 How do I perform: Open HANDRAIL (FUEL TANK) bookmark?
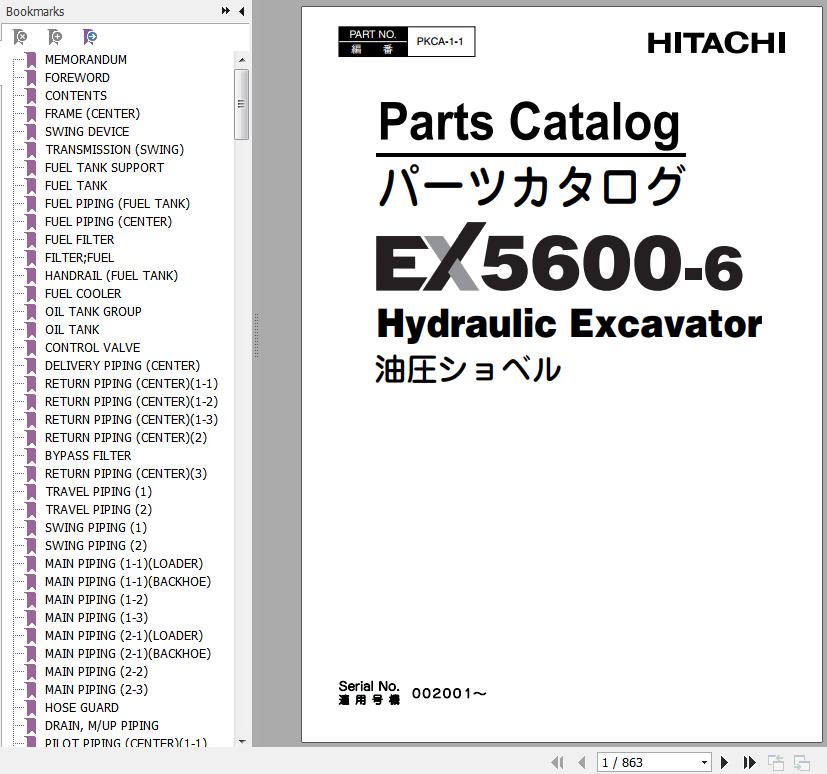111,275
